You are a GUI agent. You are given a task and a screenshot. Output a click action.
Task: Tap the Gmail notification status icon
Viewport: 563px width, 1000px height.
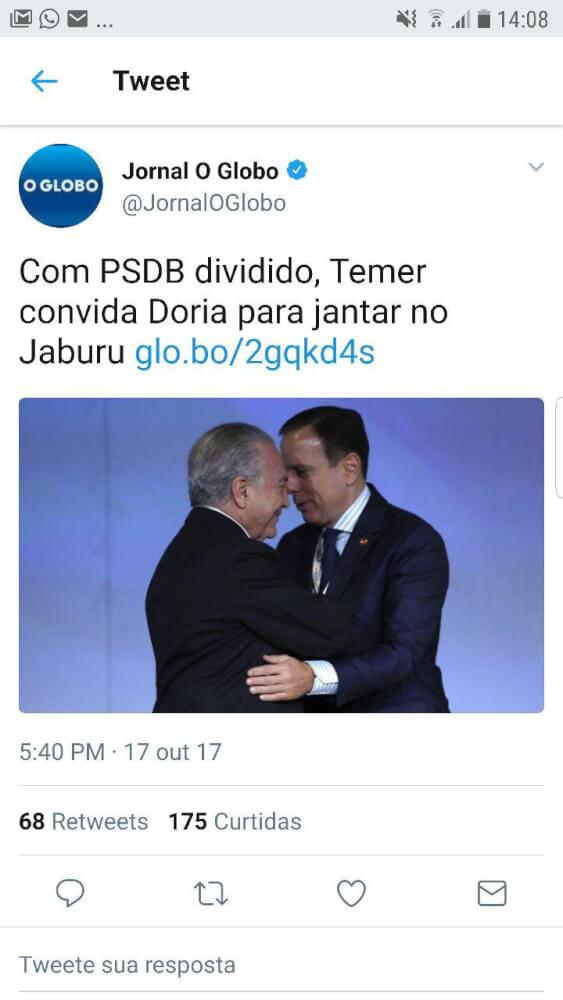(20, 19)
